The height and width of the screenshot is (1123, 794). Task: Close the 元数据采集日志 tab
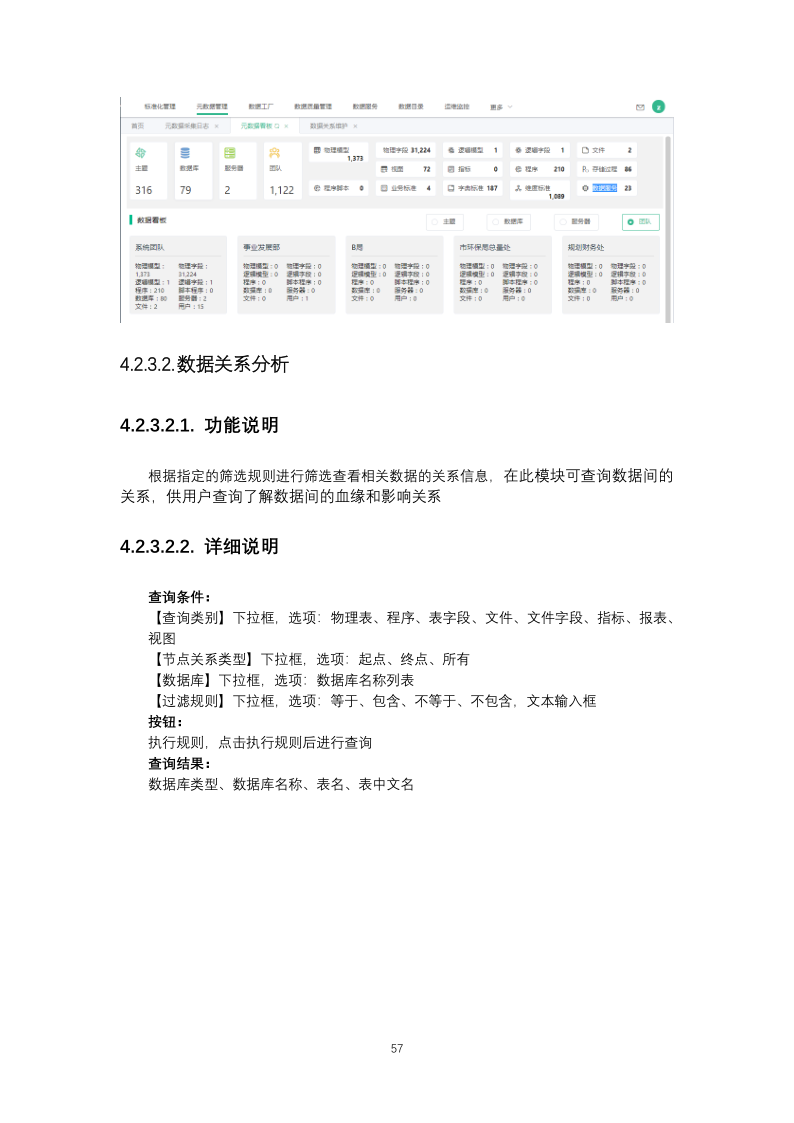(x=216, y=126)
